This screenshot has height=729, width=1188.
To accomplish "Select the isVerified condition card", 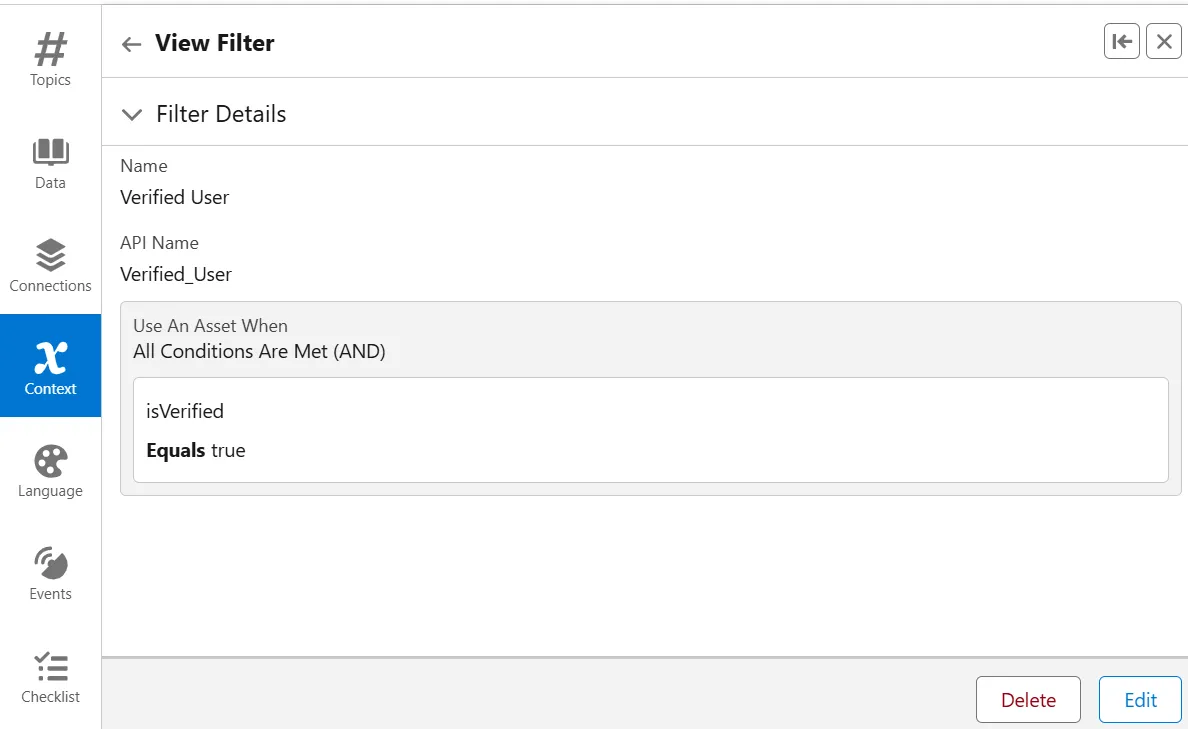I will pyautogui.click(x=650, y=430).
